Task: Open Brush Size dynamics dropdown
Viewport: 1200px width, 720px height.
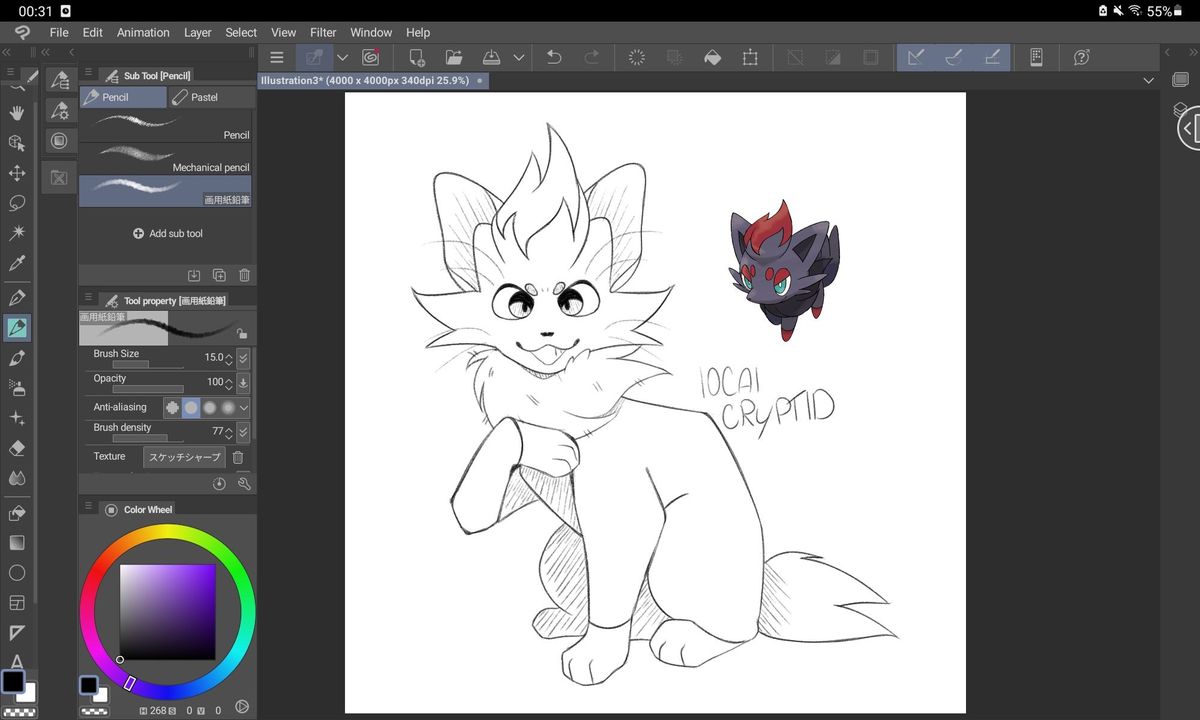Action: [x=243, y=358]
